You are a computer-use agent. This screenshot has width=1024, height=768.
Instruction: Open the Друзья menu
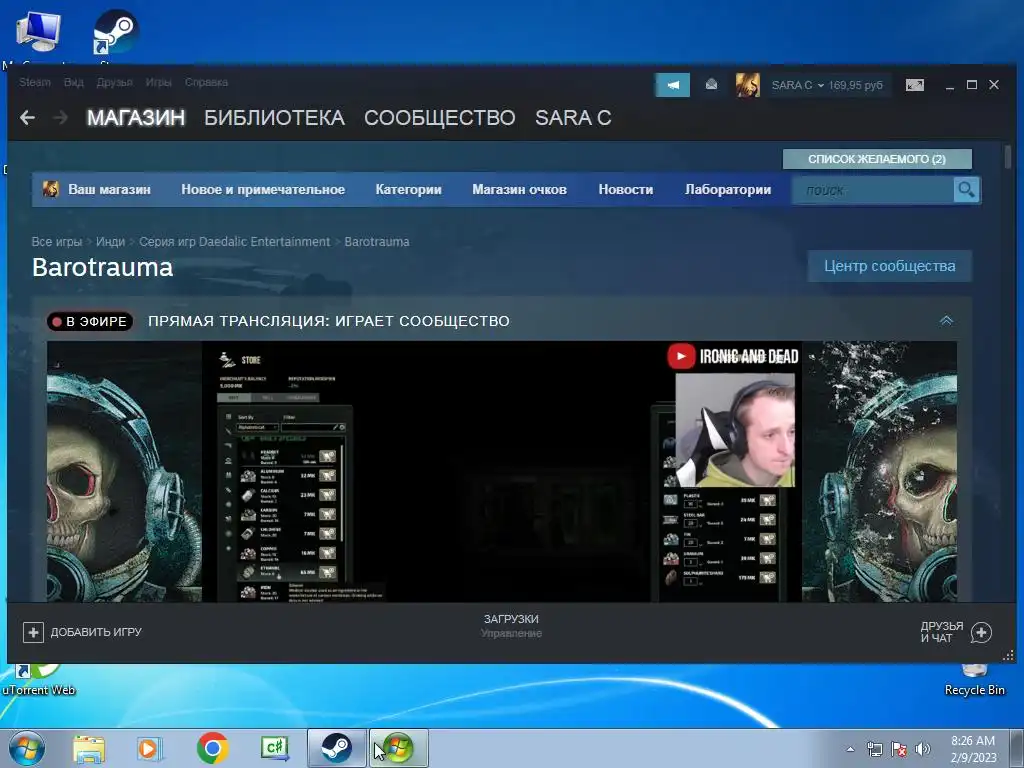pos(114,82)
